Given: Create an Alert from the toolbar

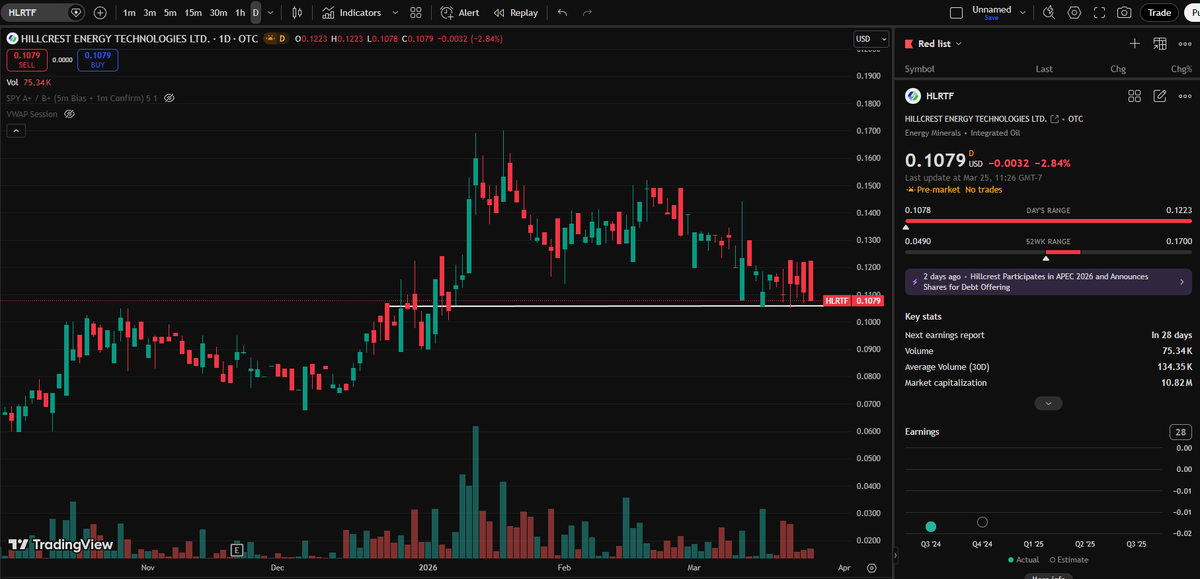Looking at the screenshot, I should point(460,13).
